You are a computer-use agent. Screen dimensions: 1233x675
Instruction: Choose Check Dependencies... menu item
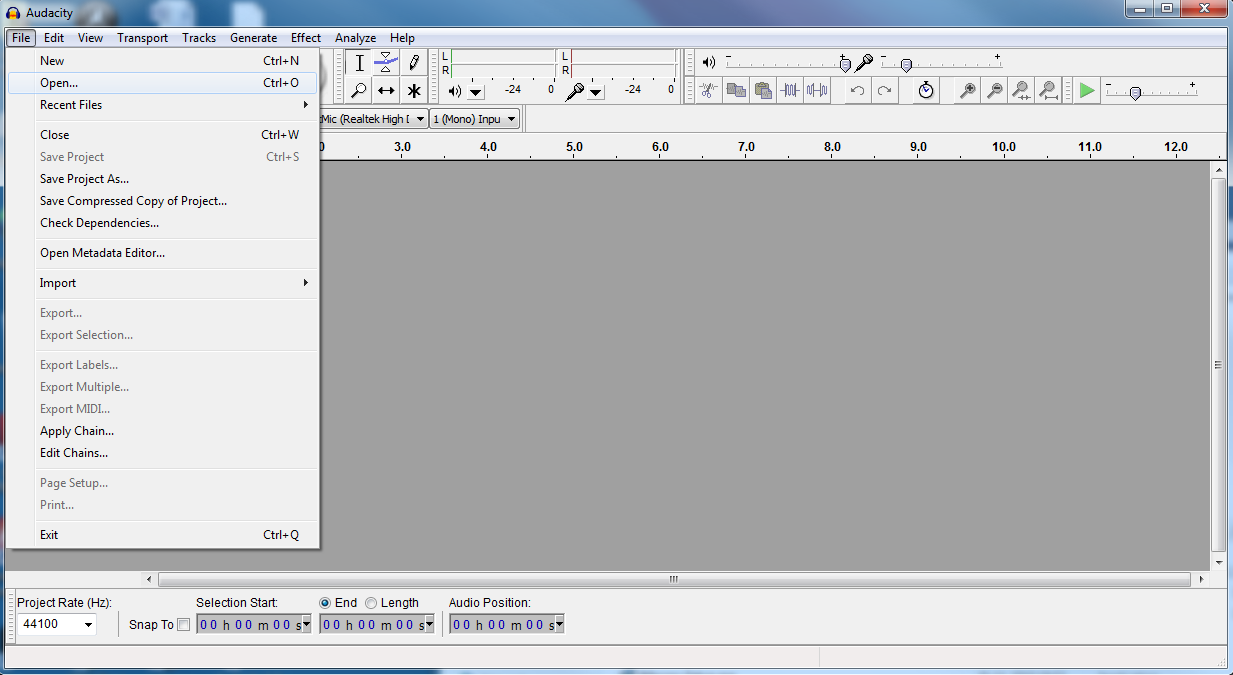point(163,223)
